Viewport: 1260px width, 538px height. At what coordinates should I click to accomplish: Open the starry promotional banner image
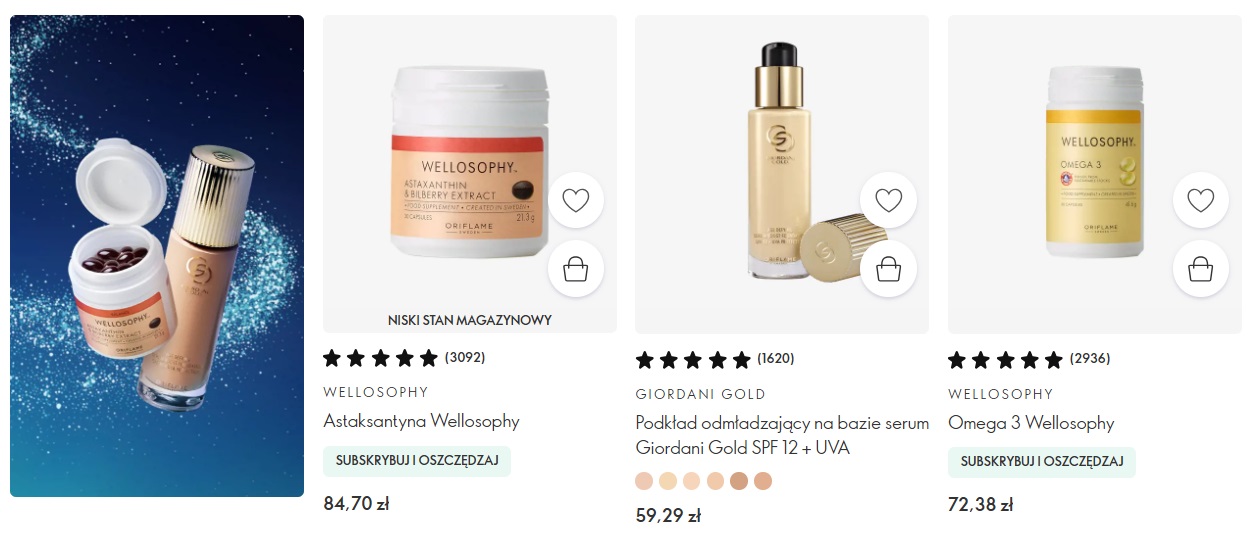[x=157, y=256]
